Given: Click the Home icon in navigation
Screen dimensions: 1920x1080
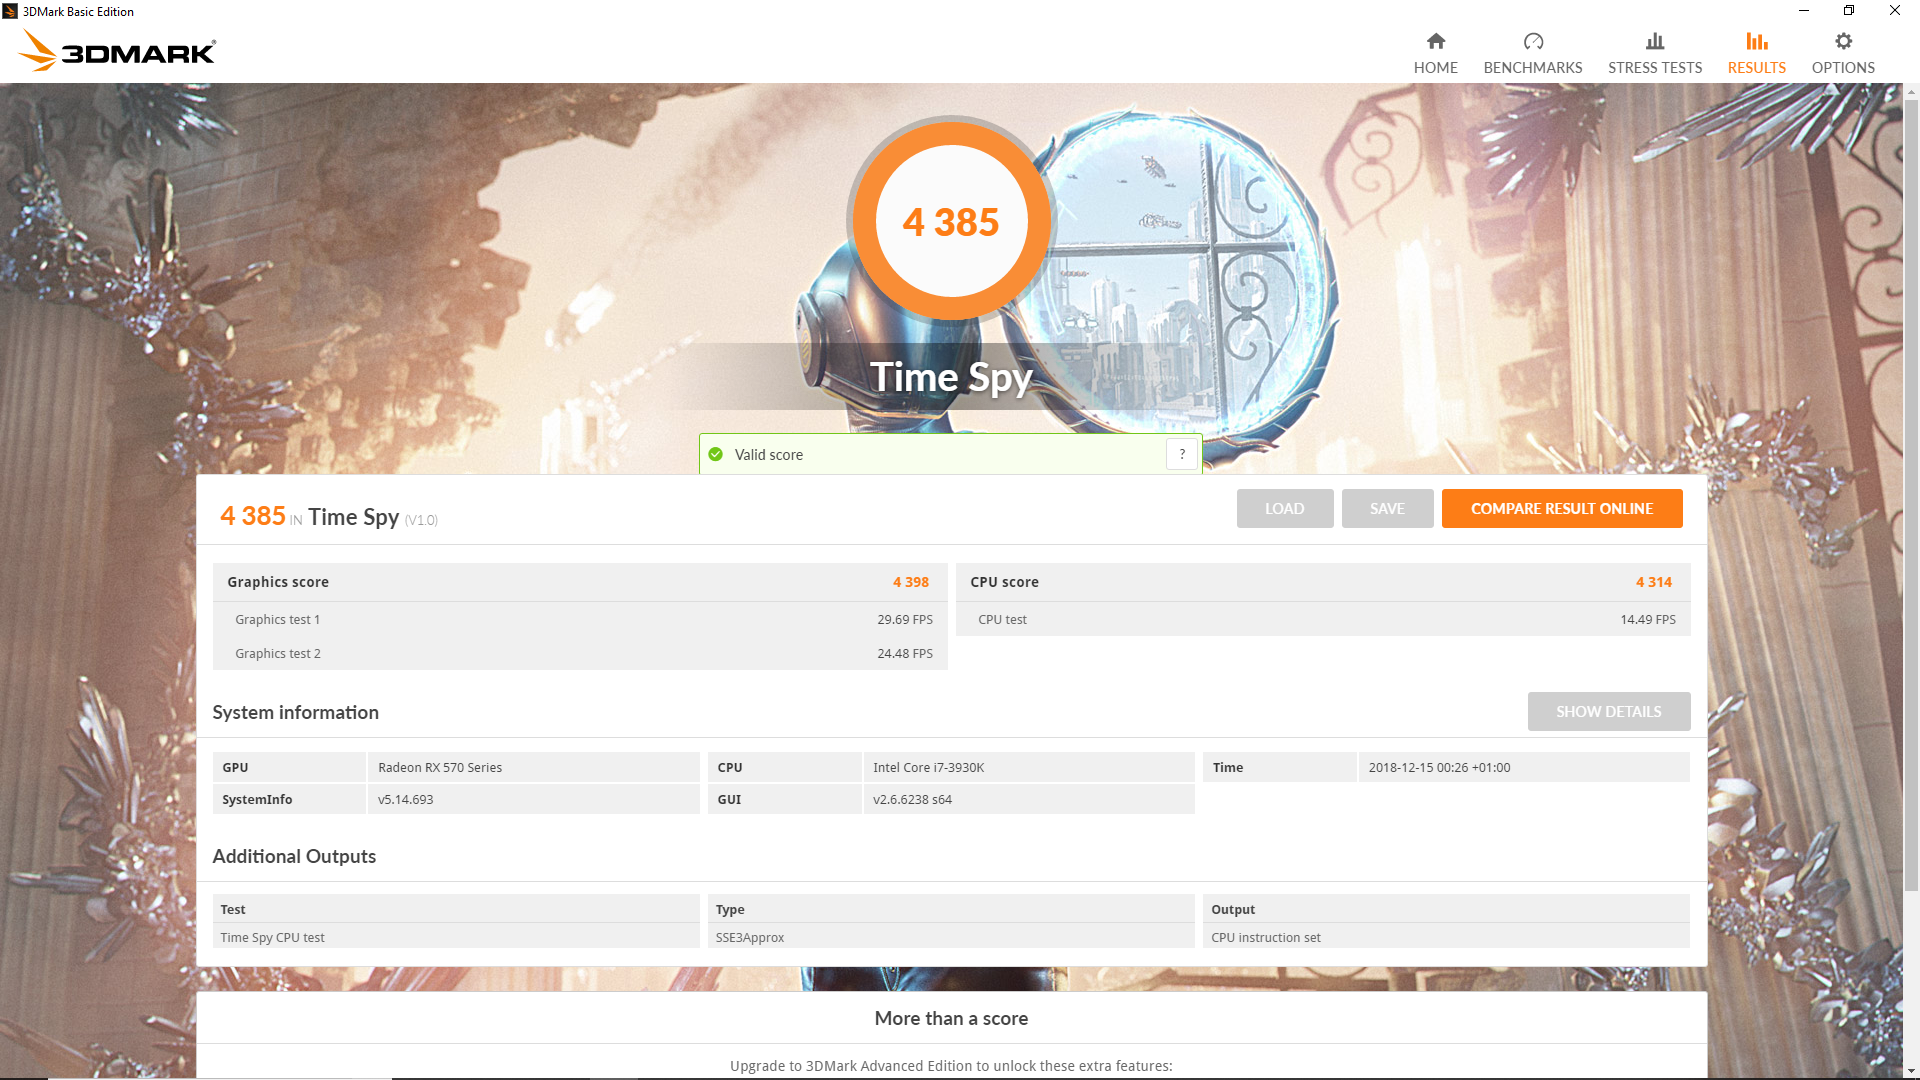Looking at the screenshot, I should pos(1436,42).
